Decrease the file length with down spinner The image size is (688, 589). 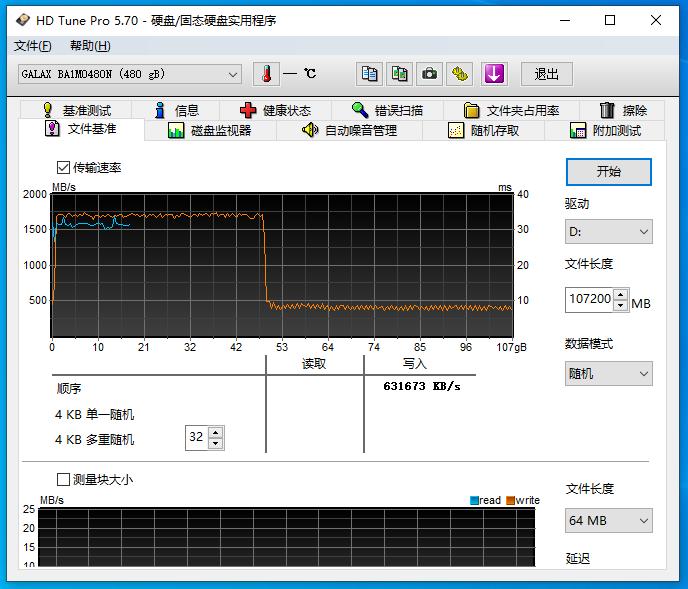point(620,305)
